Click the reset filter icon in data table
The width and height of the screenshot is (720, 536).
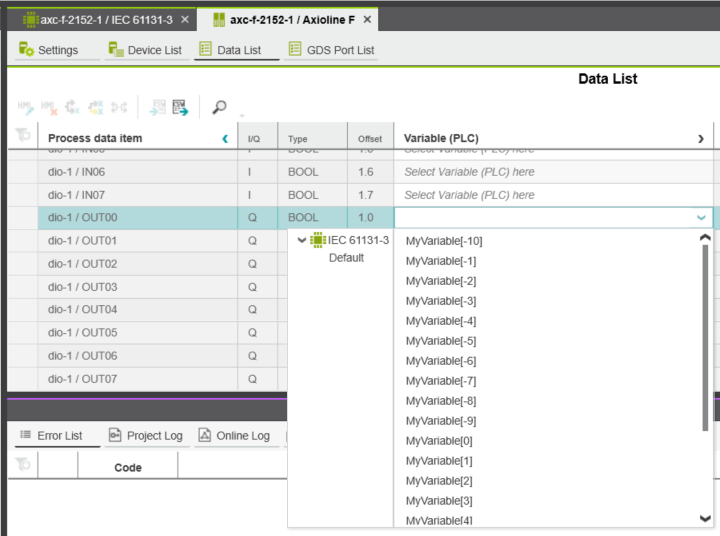tap(22, 135)
